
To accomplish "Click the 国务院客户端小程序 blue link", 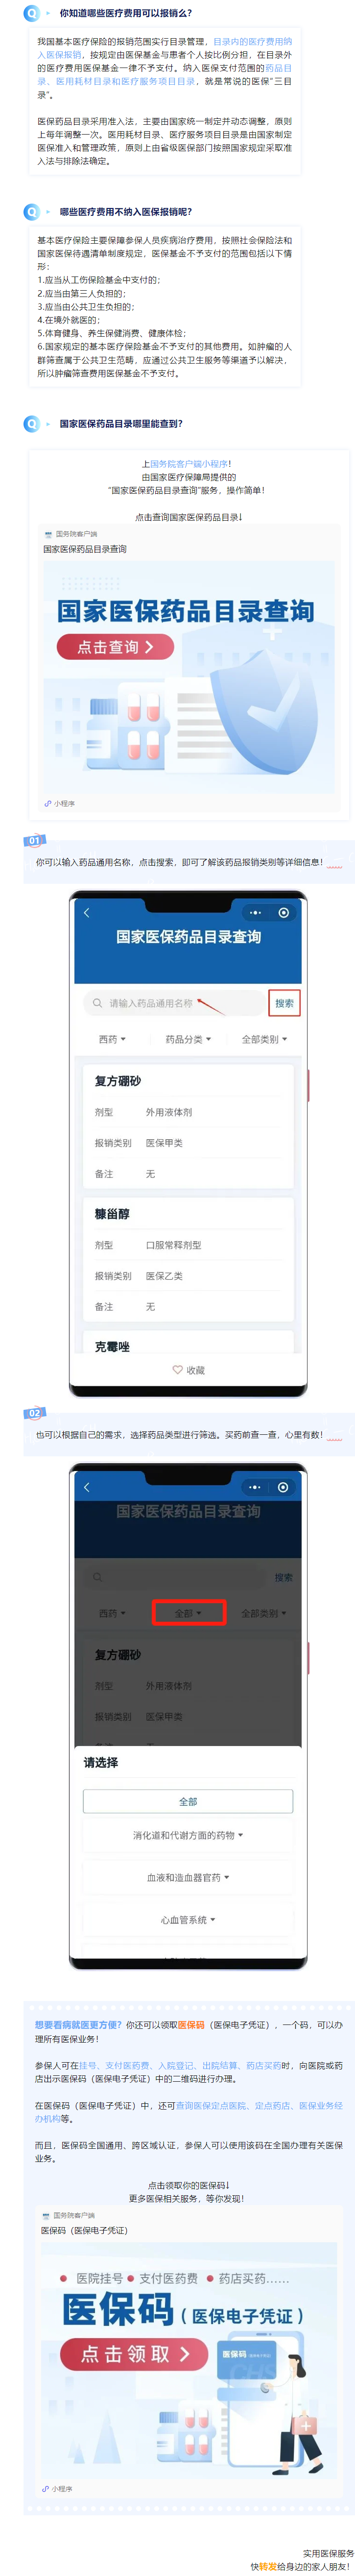I will click(x=188, y=463).
